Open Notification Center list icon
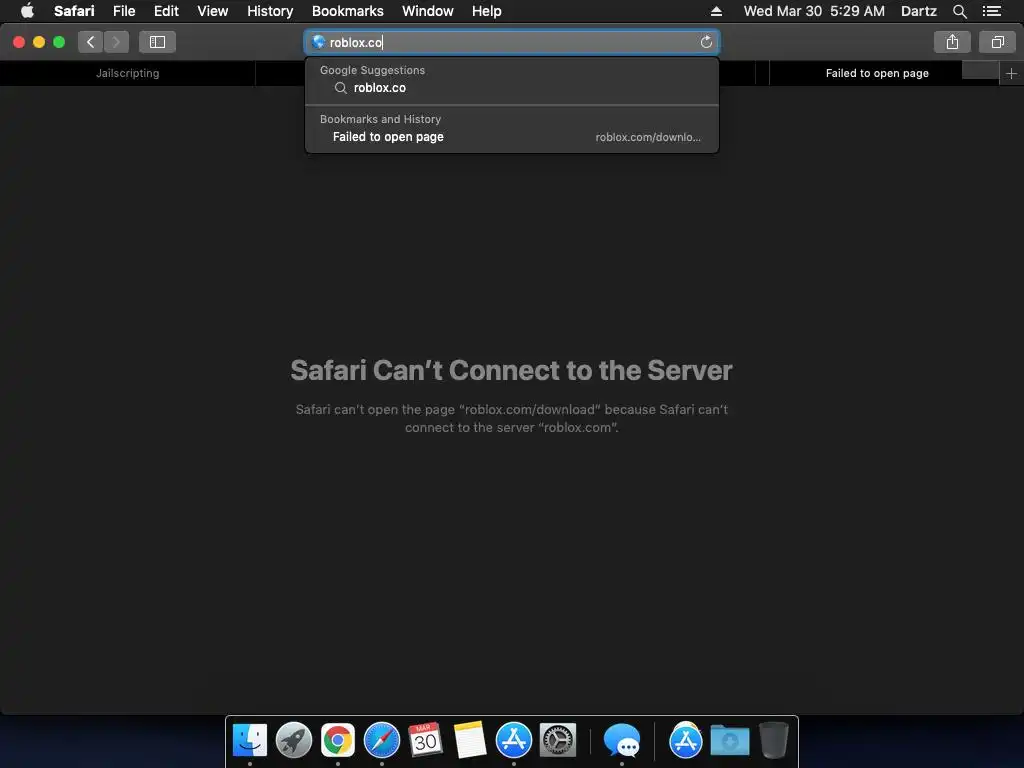Image resolution: width=1024 pixels, height=768 pixels. [x=992, y=11]
